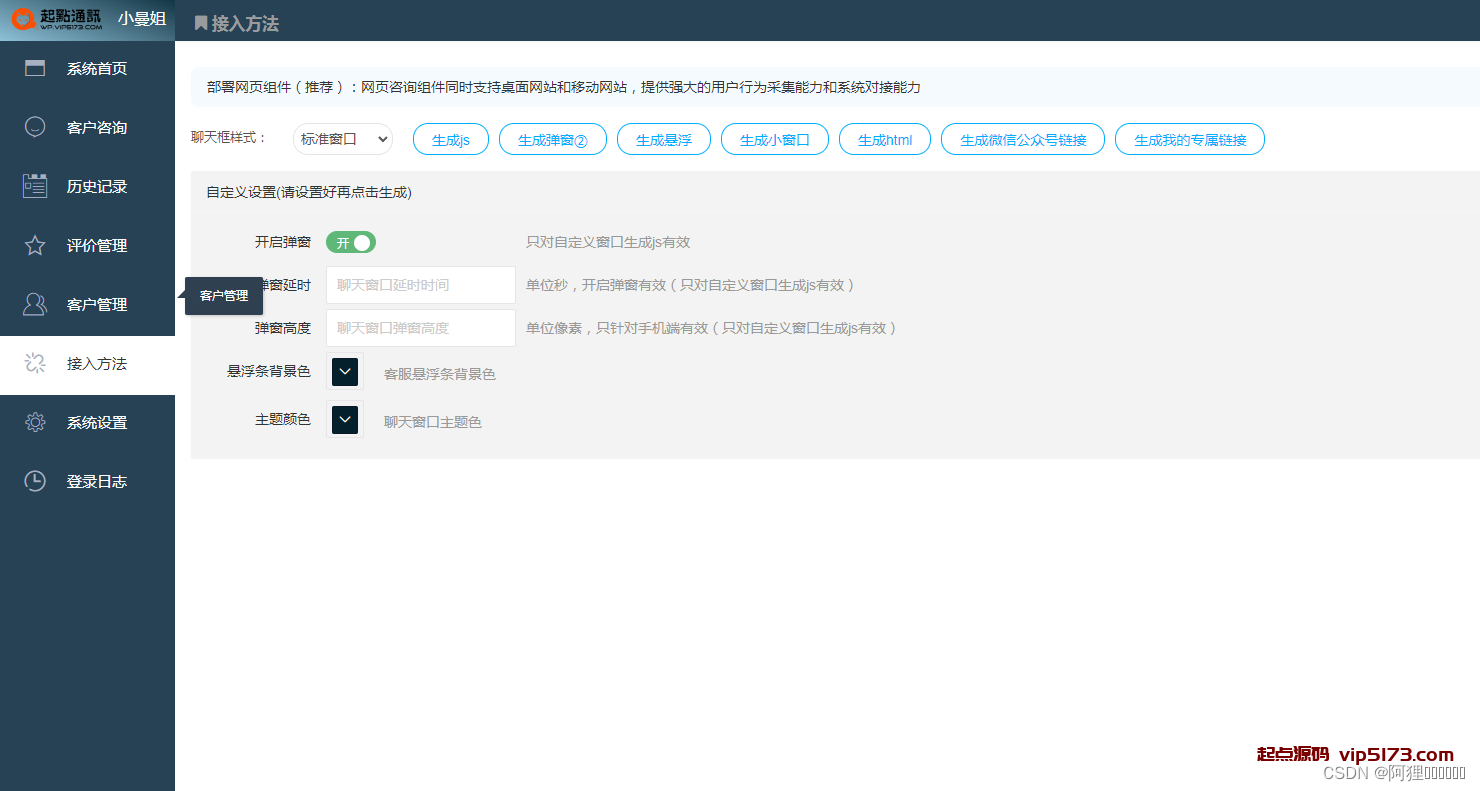
Task: Click the 评价管理 star icon
Action: coord(35,246)
